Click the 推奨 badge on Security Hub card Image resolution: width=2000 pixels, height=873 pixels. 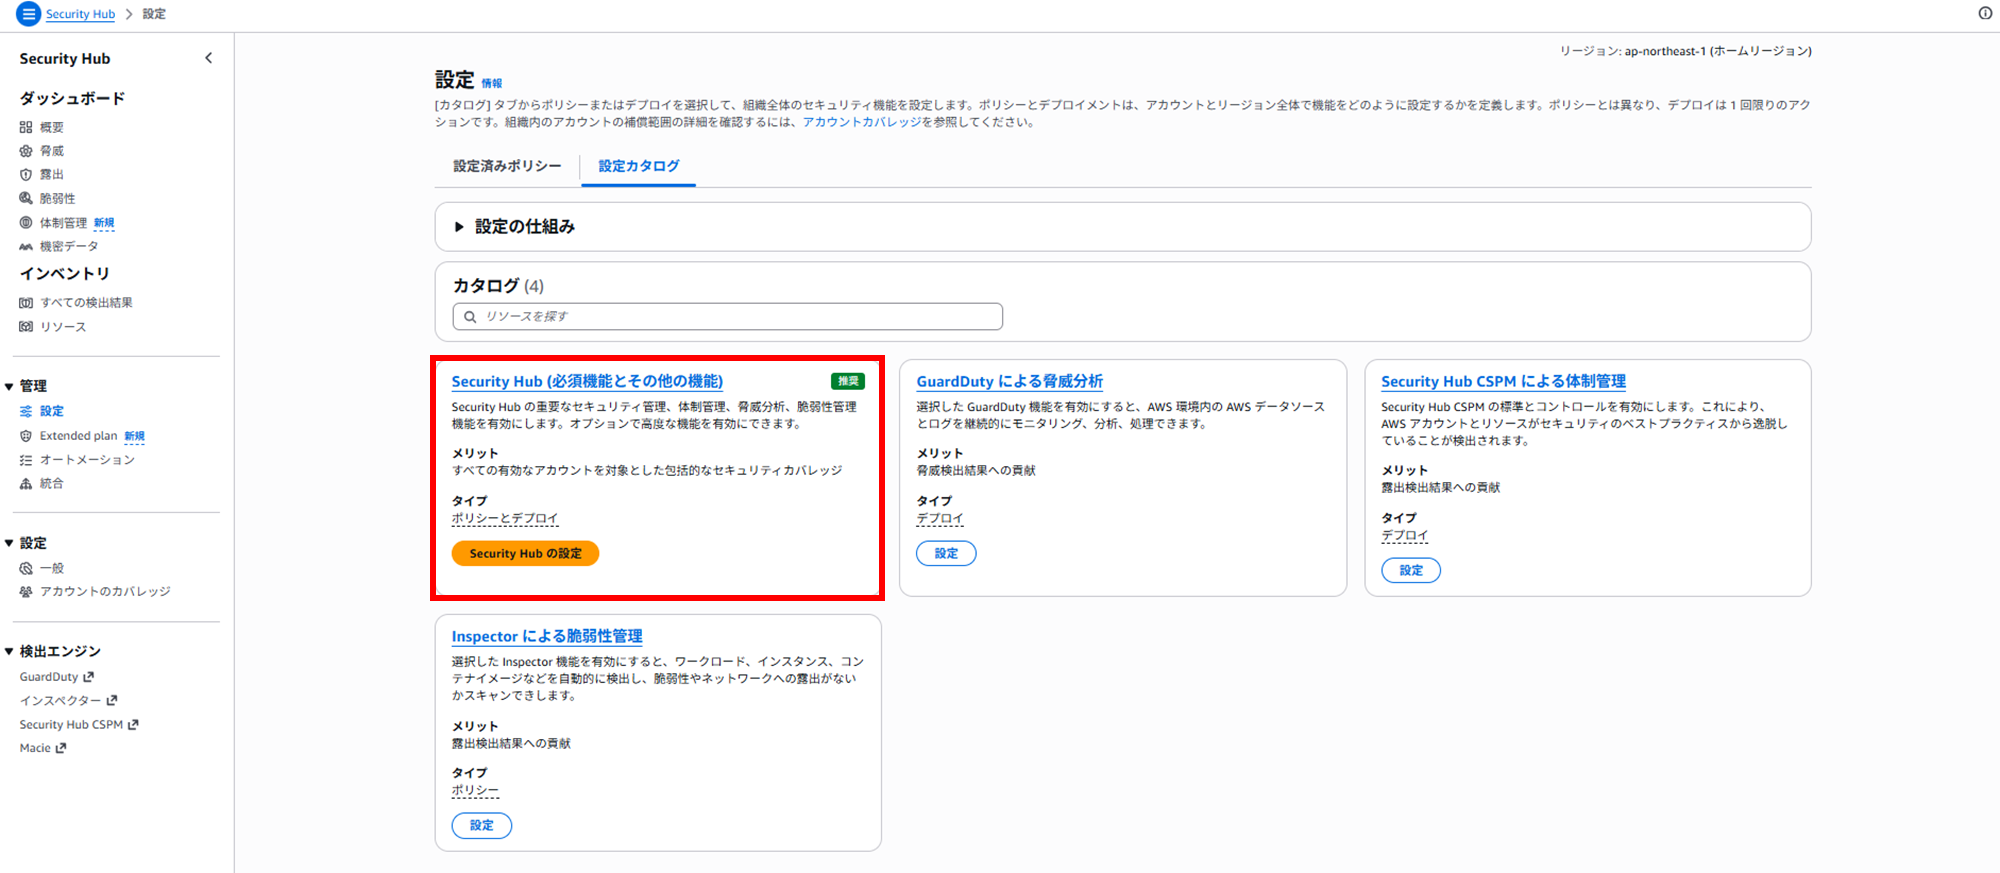tap(848, 381)
